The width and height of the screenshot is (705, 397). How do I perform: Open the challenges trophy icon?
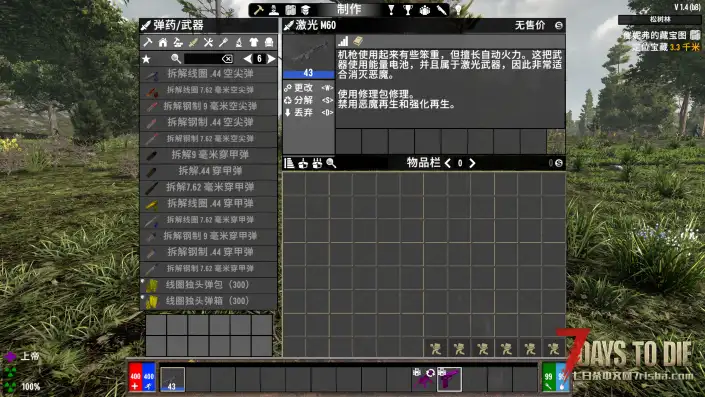(408, 10)
